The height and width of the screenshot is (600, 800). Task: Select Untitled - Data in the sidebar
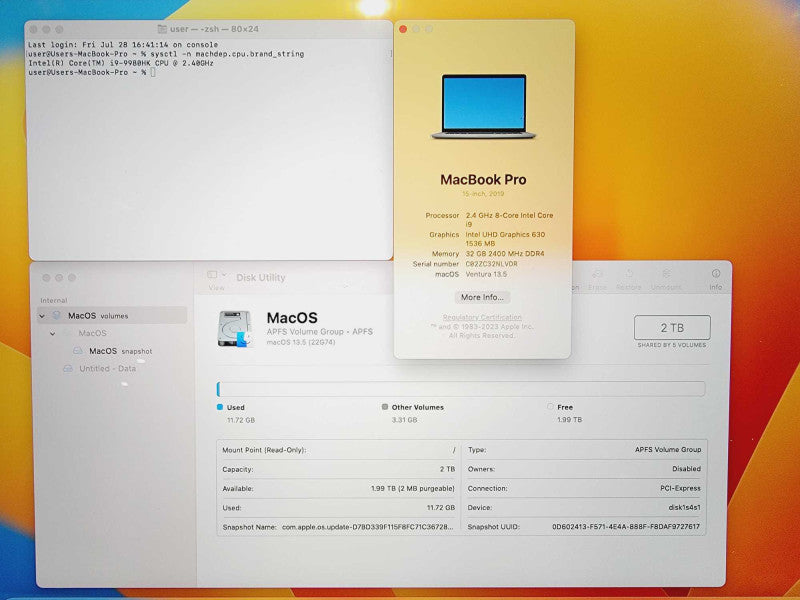107,368
